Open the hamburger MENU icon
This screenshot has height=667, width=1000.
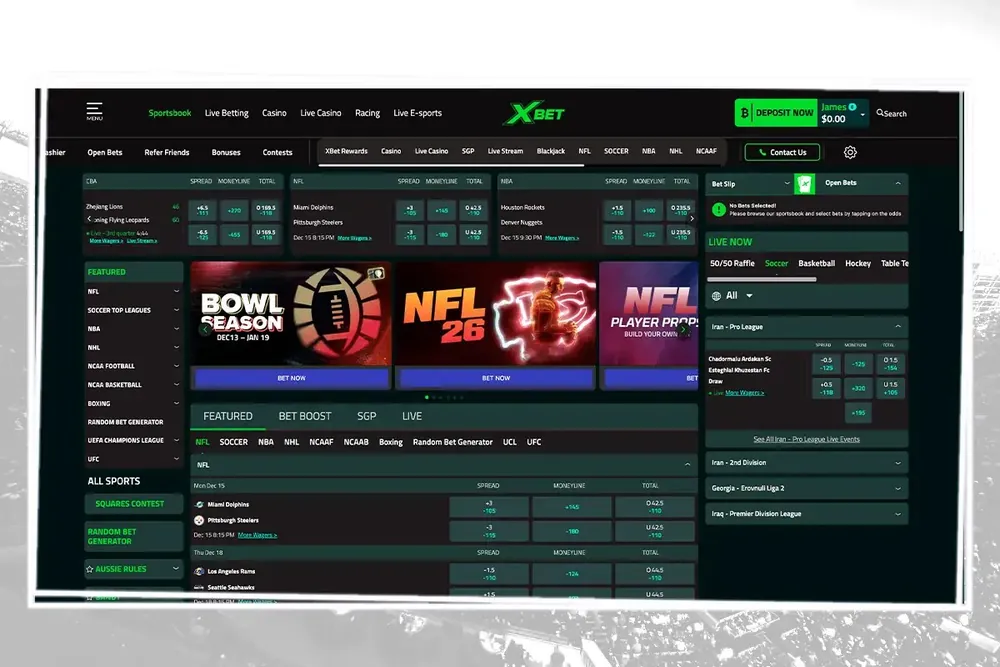click(x=94, y=111)
